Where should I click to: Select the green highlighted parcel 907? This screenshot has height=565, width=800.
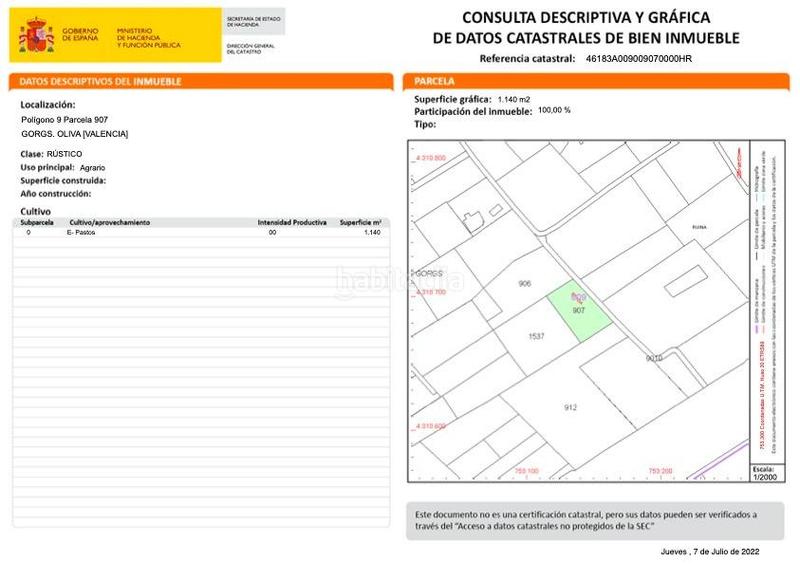pos(580,315)
